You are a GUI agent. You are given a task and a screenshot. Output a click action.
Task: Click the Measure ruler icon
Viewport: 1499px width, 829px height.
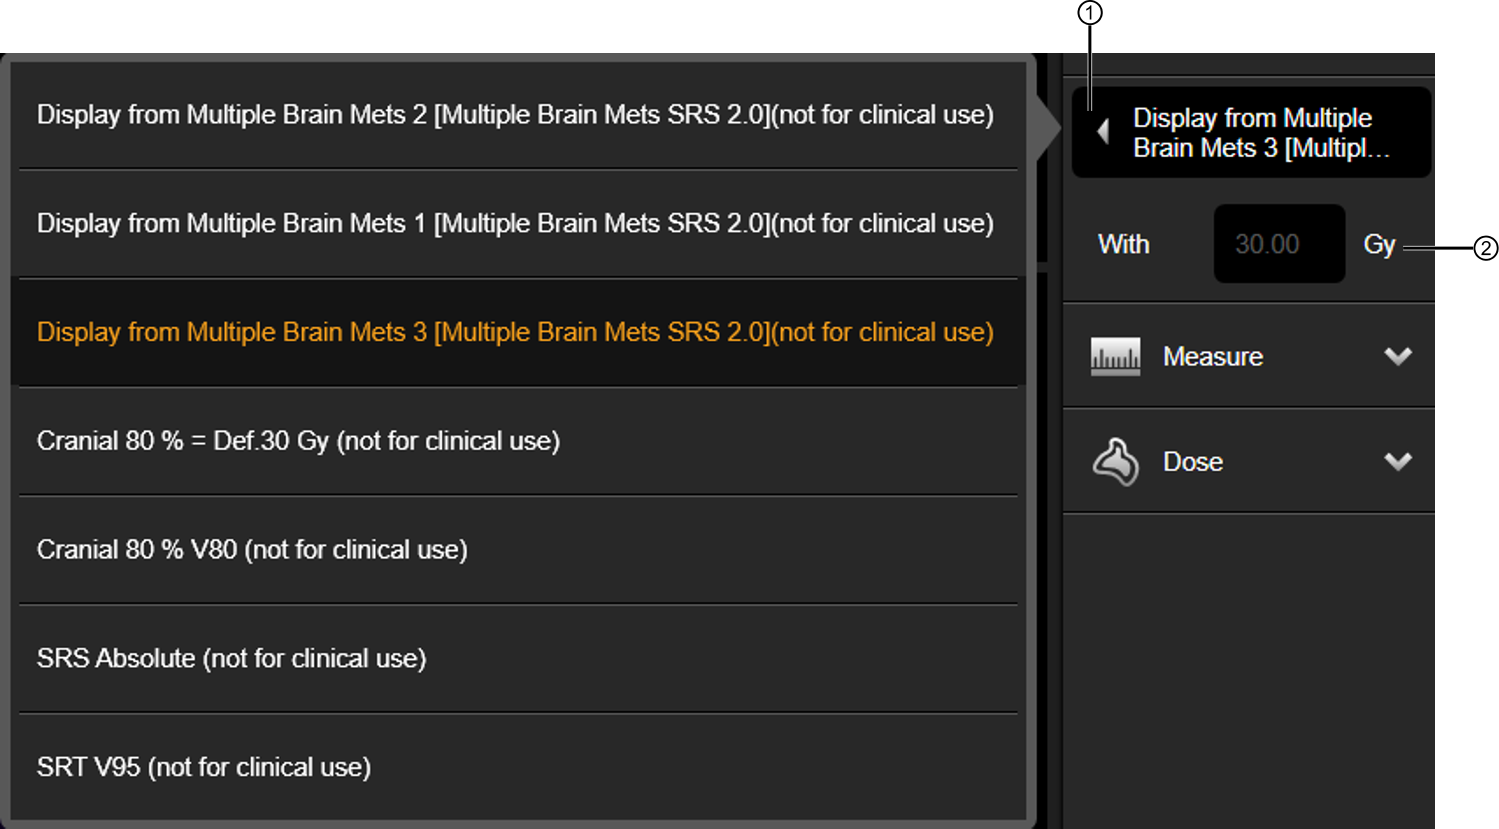coord(1115,357)
